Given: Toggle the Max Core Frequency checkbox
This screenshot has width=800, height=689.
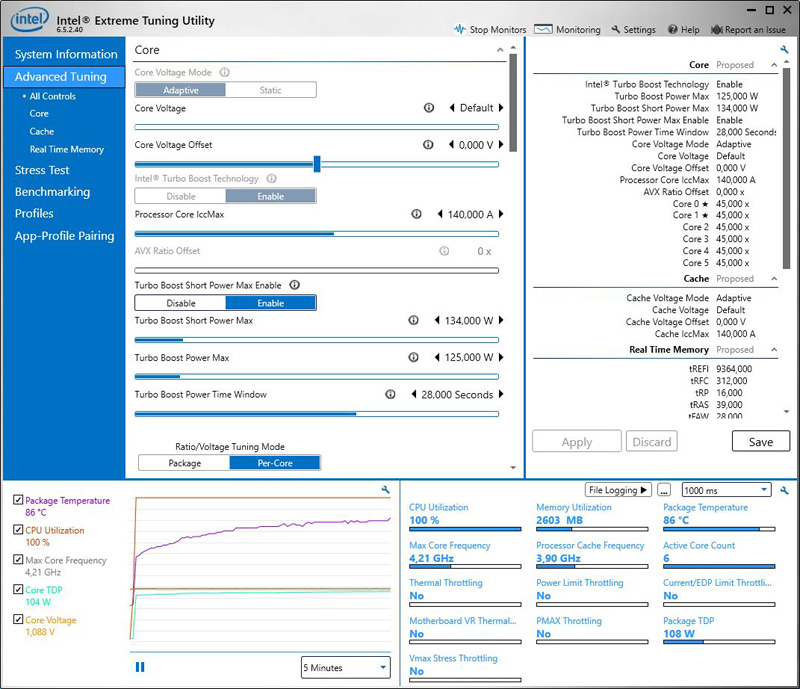Looking at the screenshot, I should (18, 559).
